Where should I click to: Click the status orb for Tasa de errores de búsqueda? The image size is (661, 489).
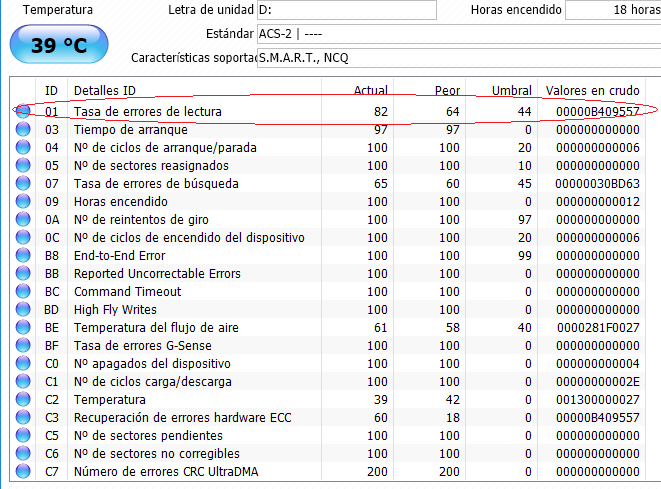pyautogui.click(x=23, y=183)
